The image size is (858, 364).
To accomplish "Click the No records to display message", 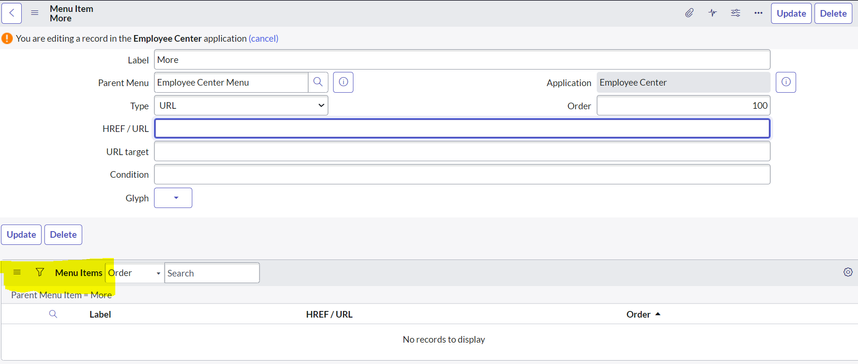I will click(444, 339).
